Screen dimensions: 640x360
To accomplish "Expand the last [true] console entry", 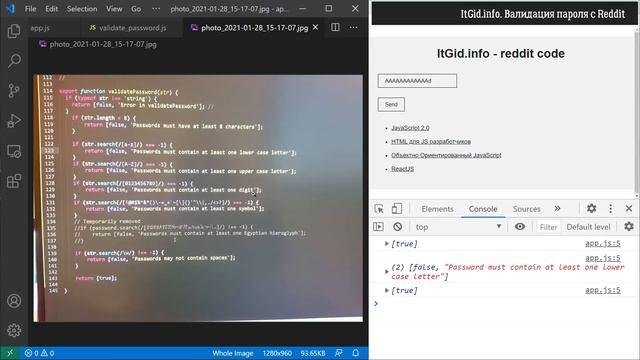I will [387, 290].
